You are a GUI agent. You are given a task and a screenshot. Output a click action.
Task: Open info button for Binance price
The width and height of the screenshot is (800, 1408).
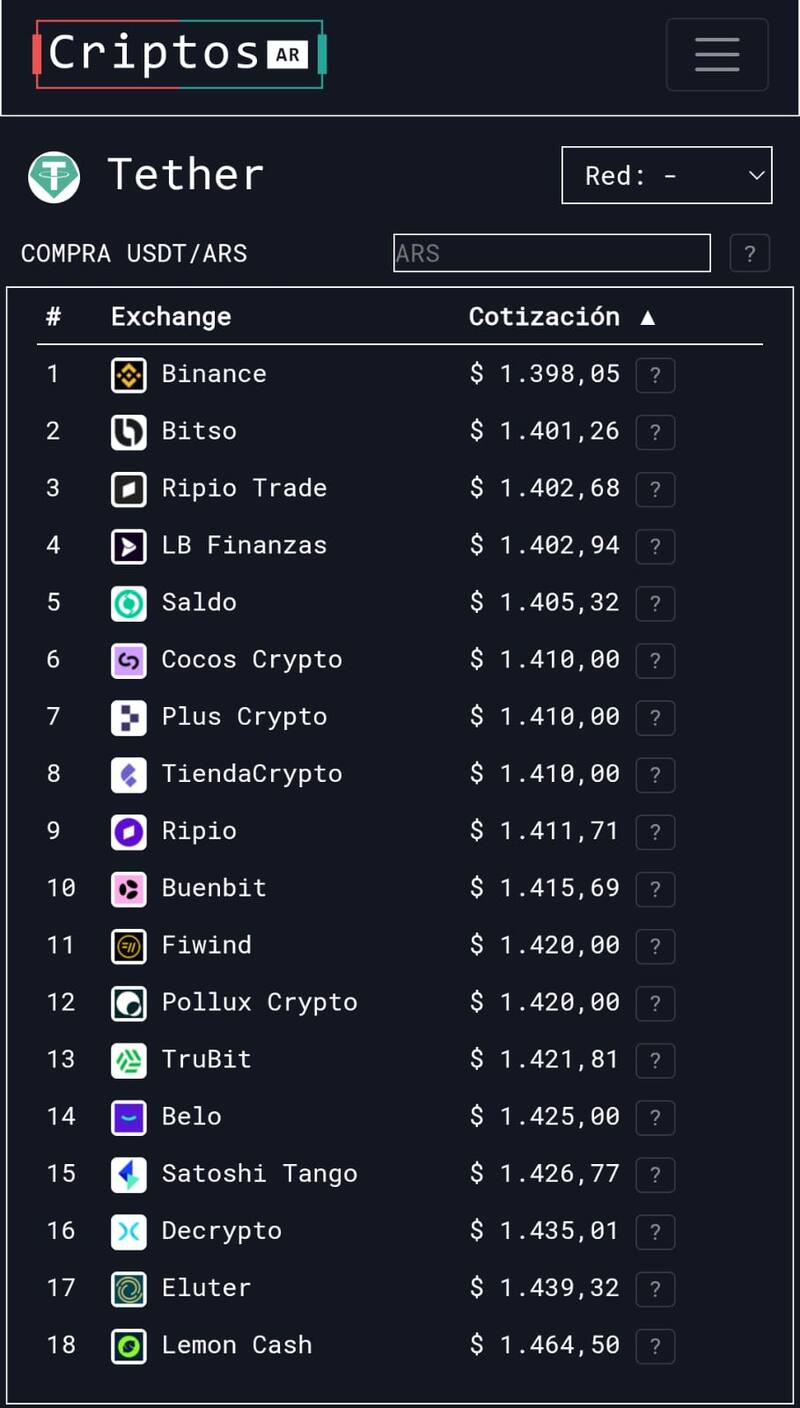click(x=655, y=376)
